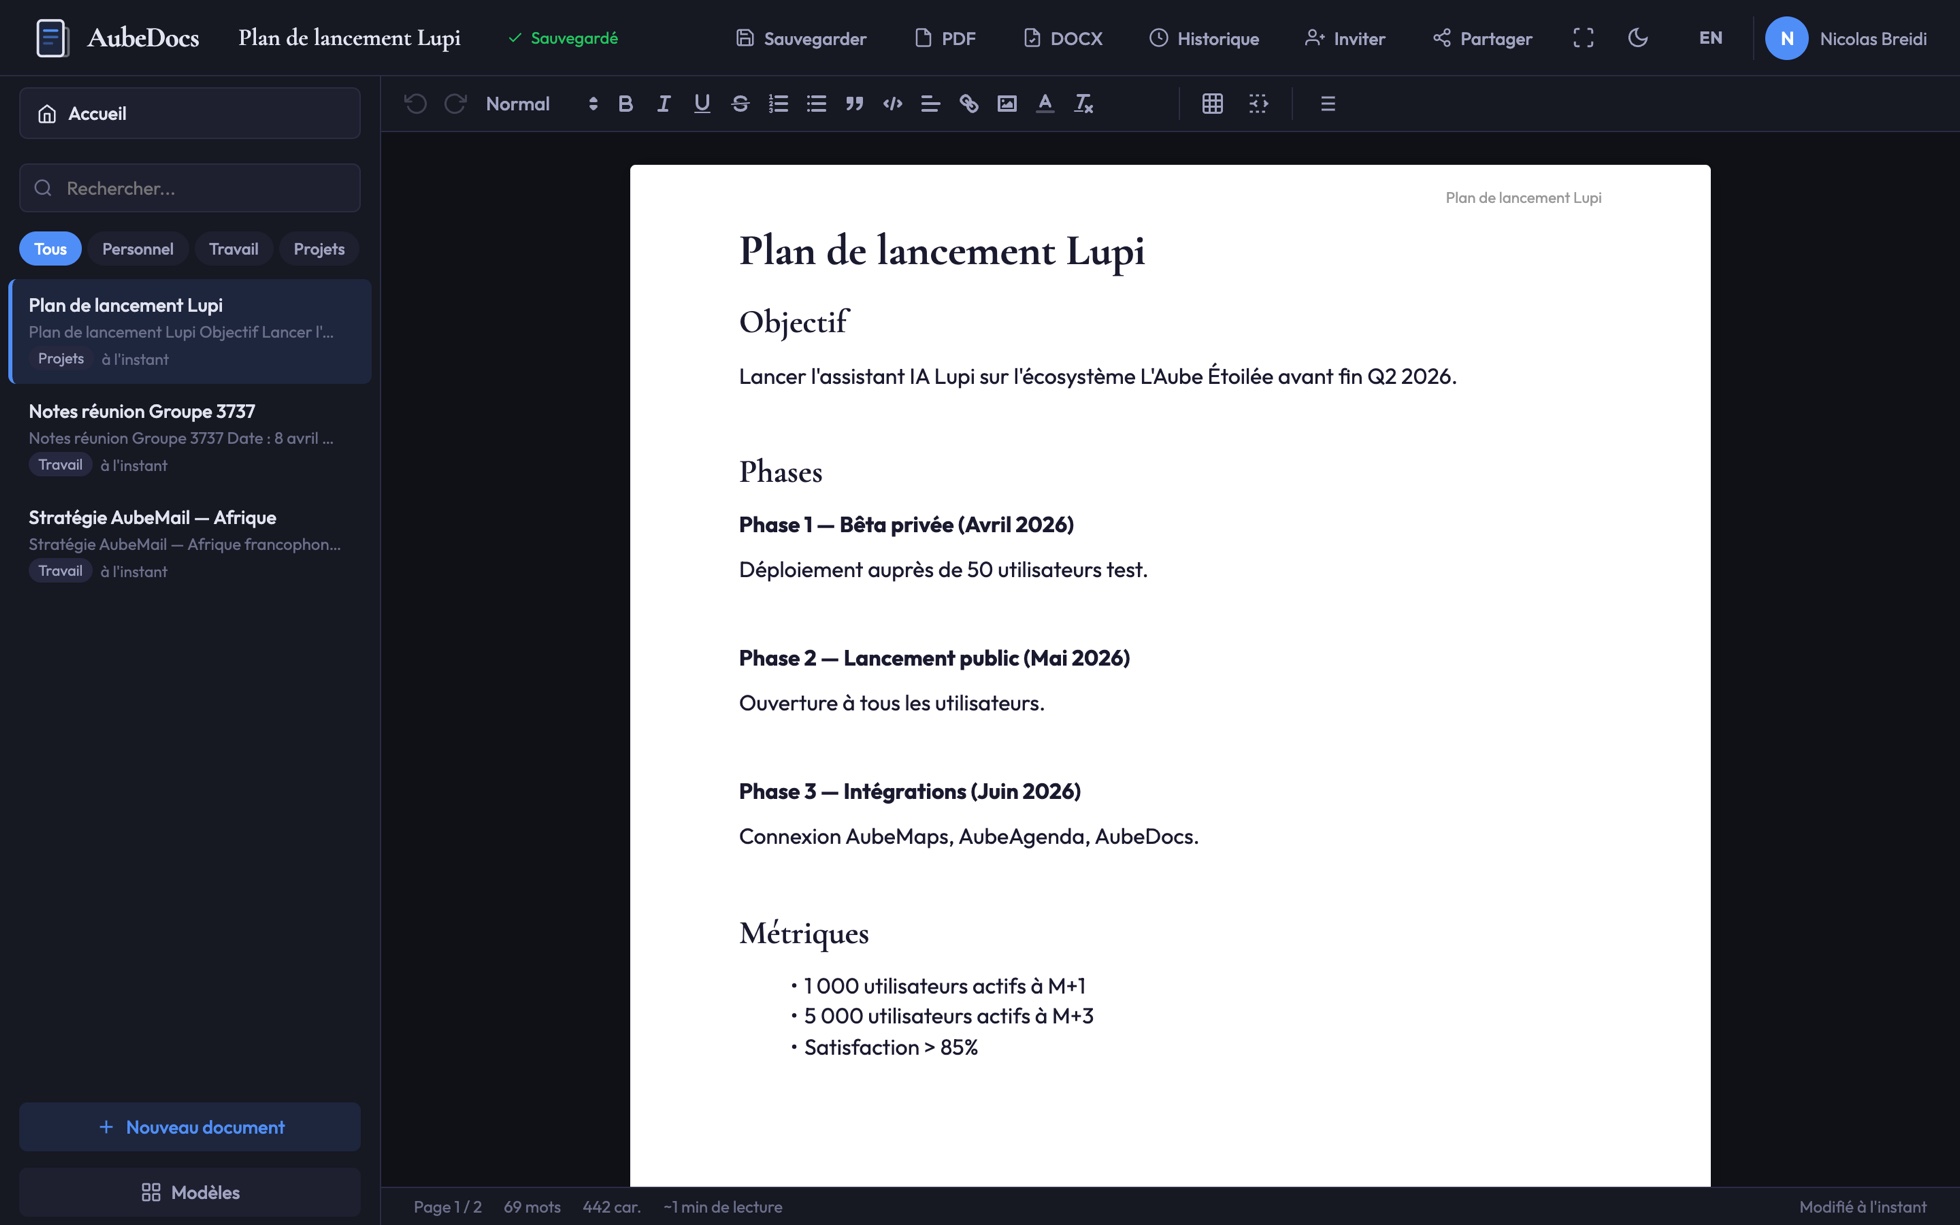Open the Historique version history
Viewport: 1960px width, 1225px height.
click(x=1204, y=38)
